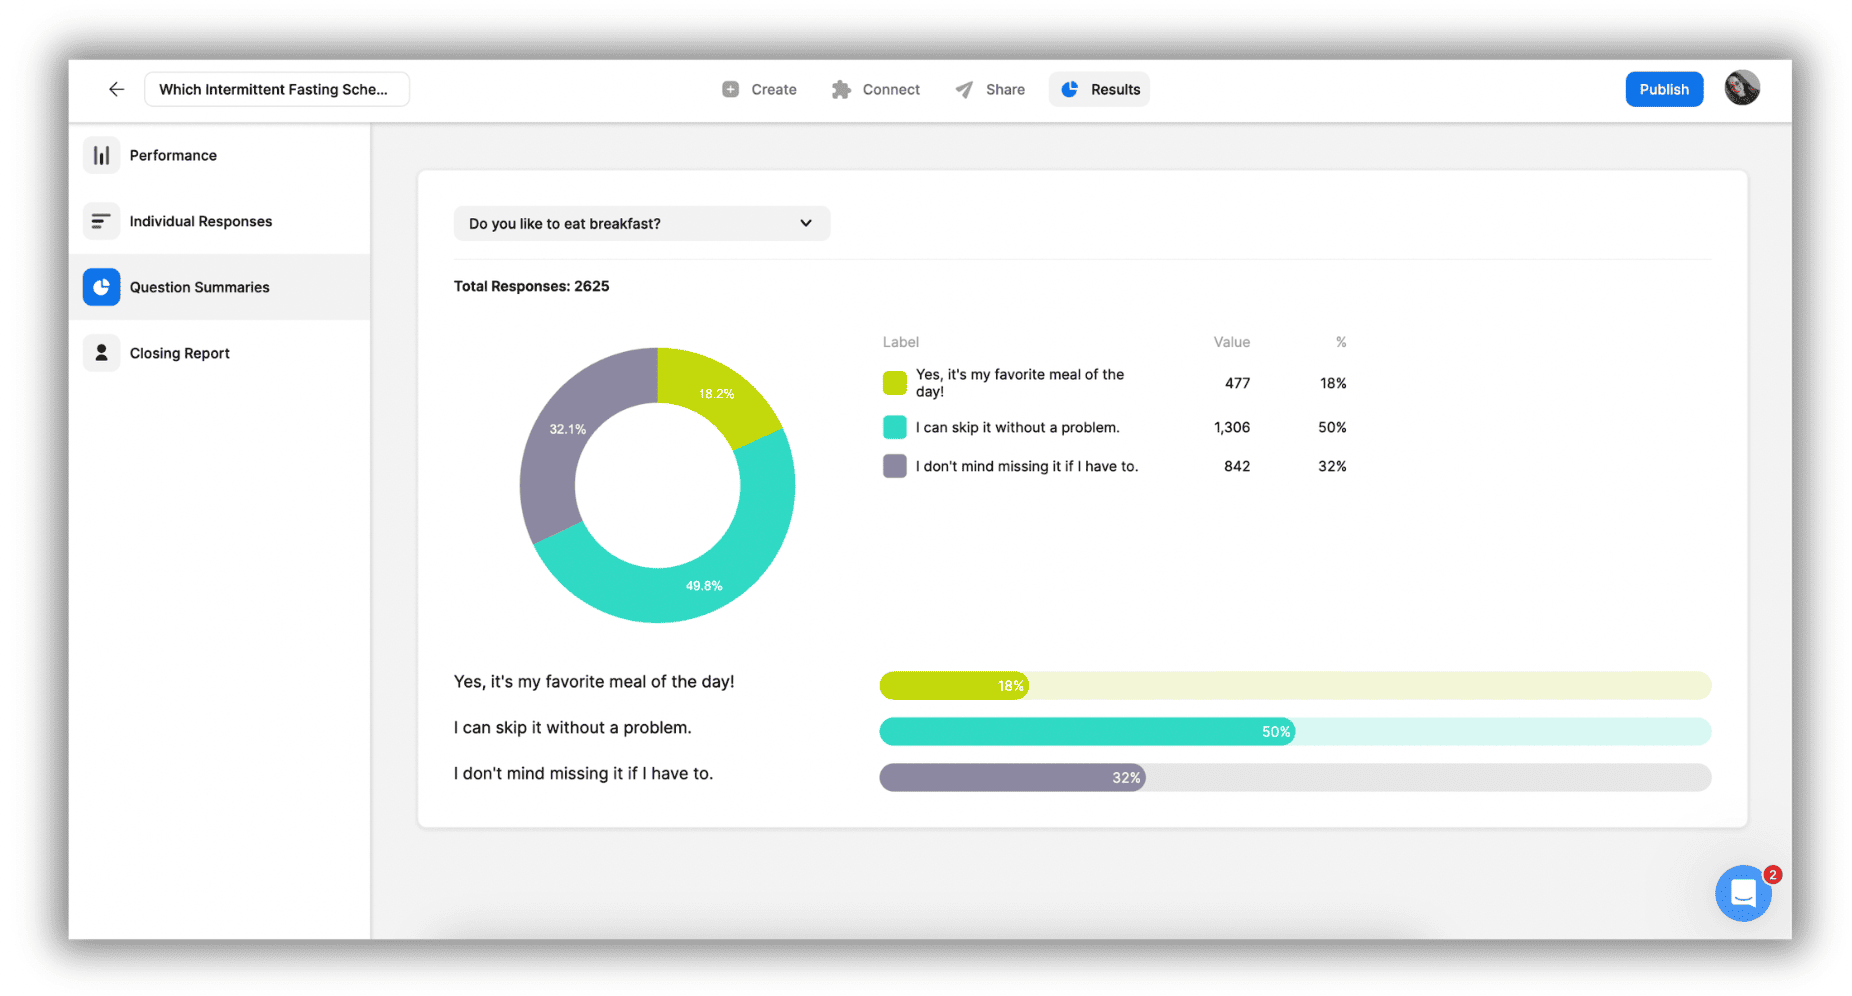Open the Connect integrations icon
Screen dimensions: 1852x996
coord(841,89)
